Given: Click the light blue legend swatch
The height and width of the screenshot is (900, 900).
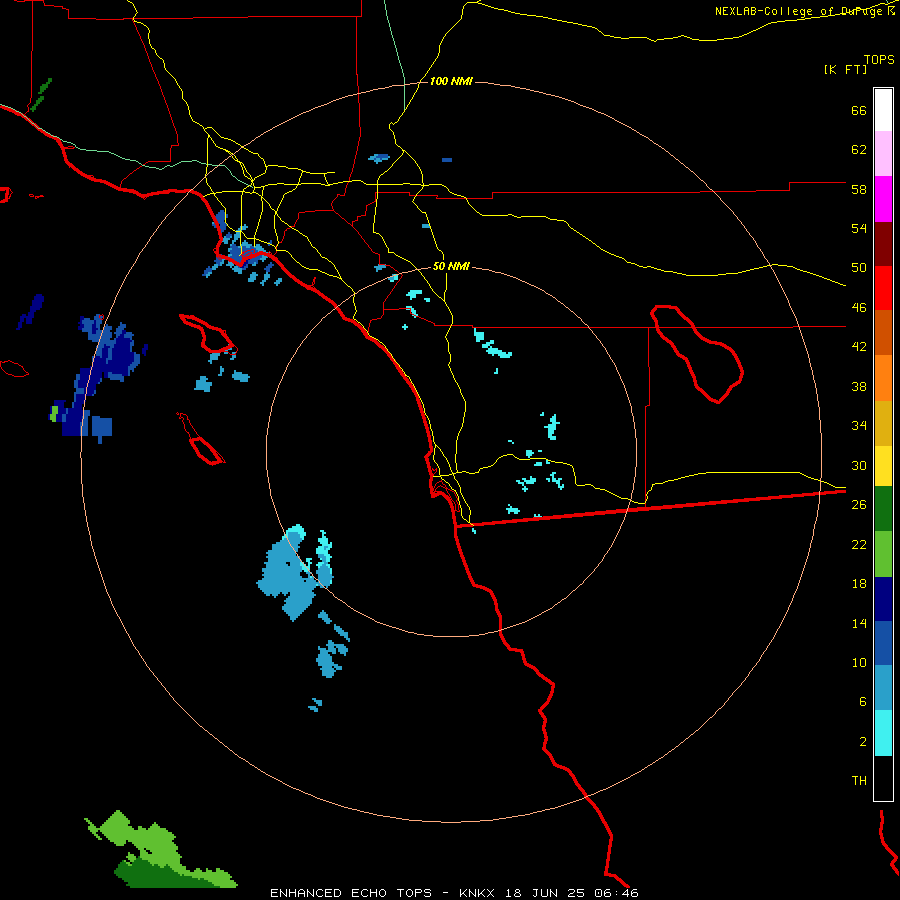Looking at the screenshot, I should tap(883, 688).
